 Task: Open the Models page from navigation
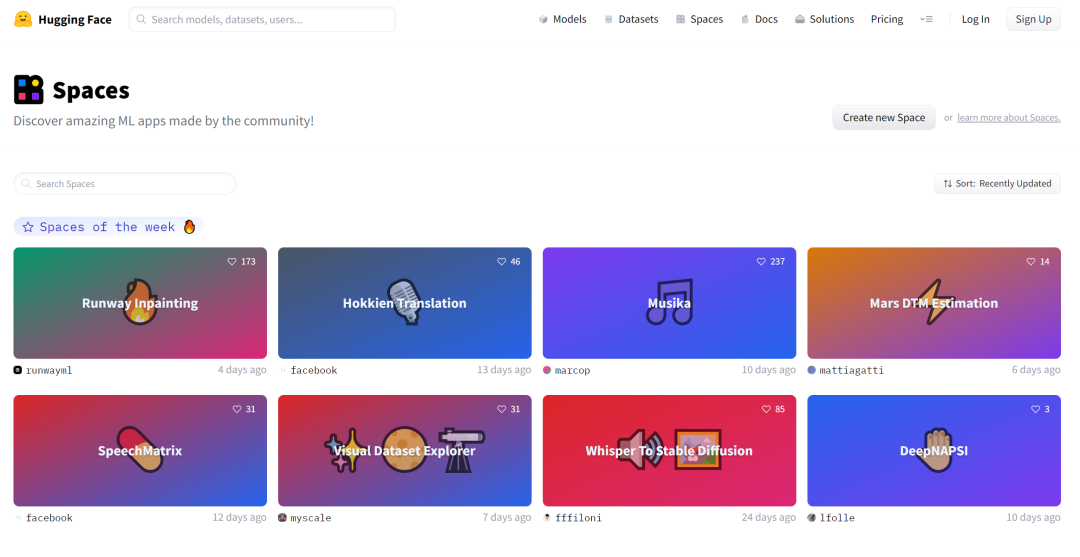562,19
